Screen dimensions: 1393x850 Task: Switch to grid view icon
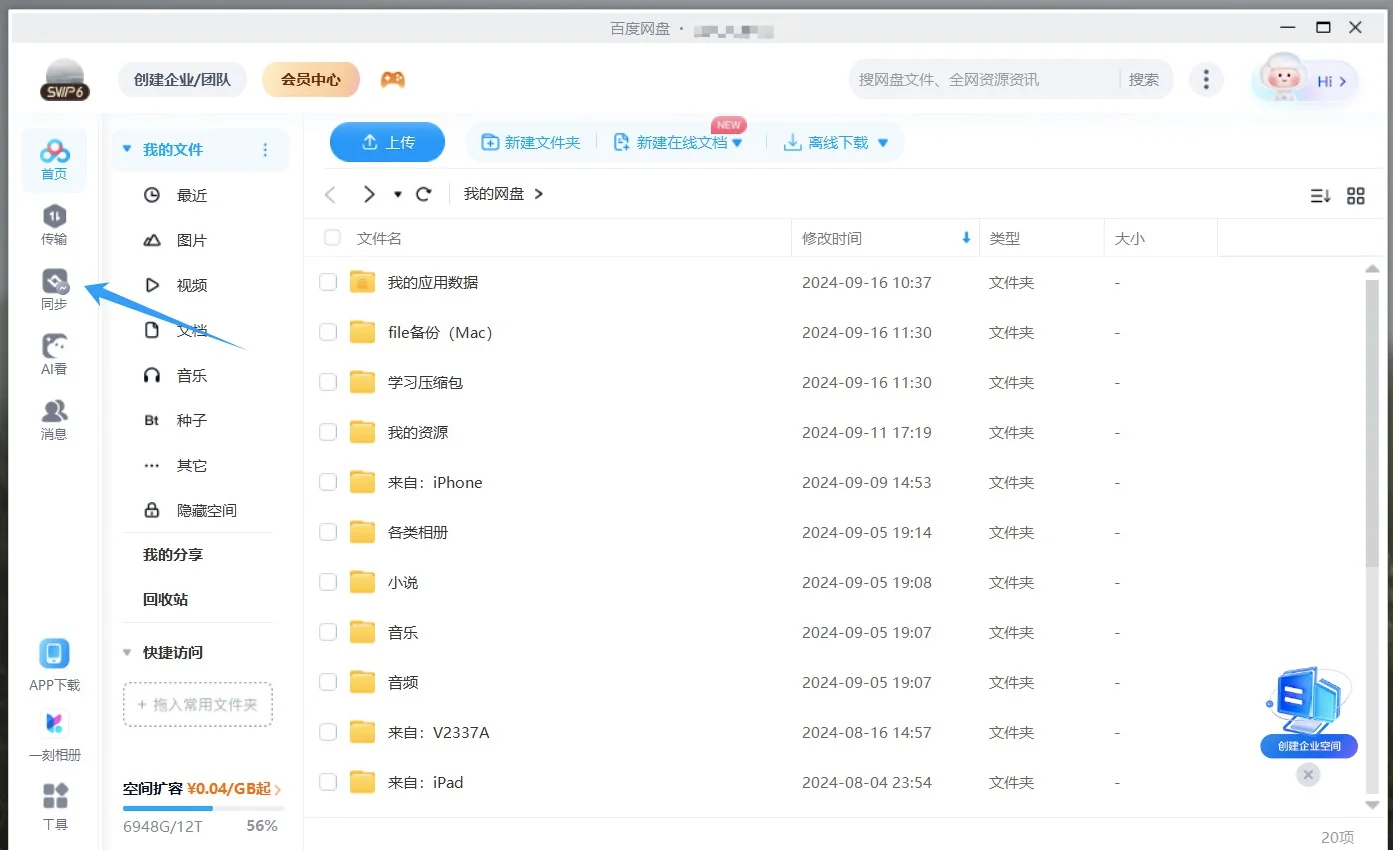[1356, 196]
